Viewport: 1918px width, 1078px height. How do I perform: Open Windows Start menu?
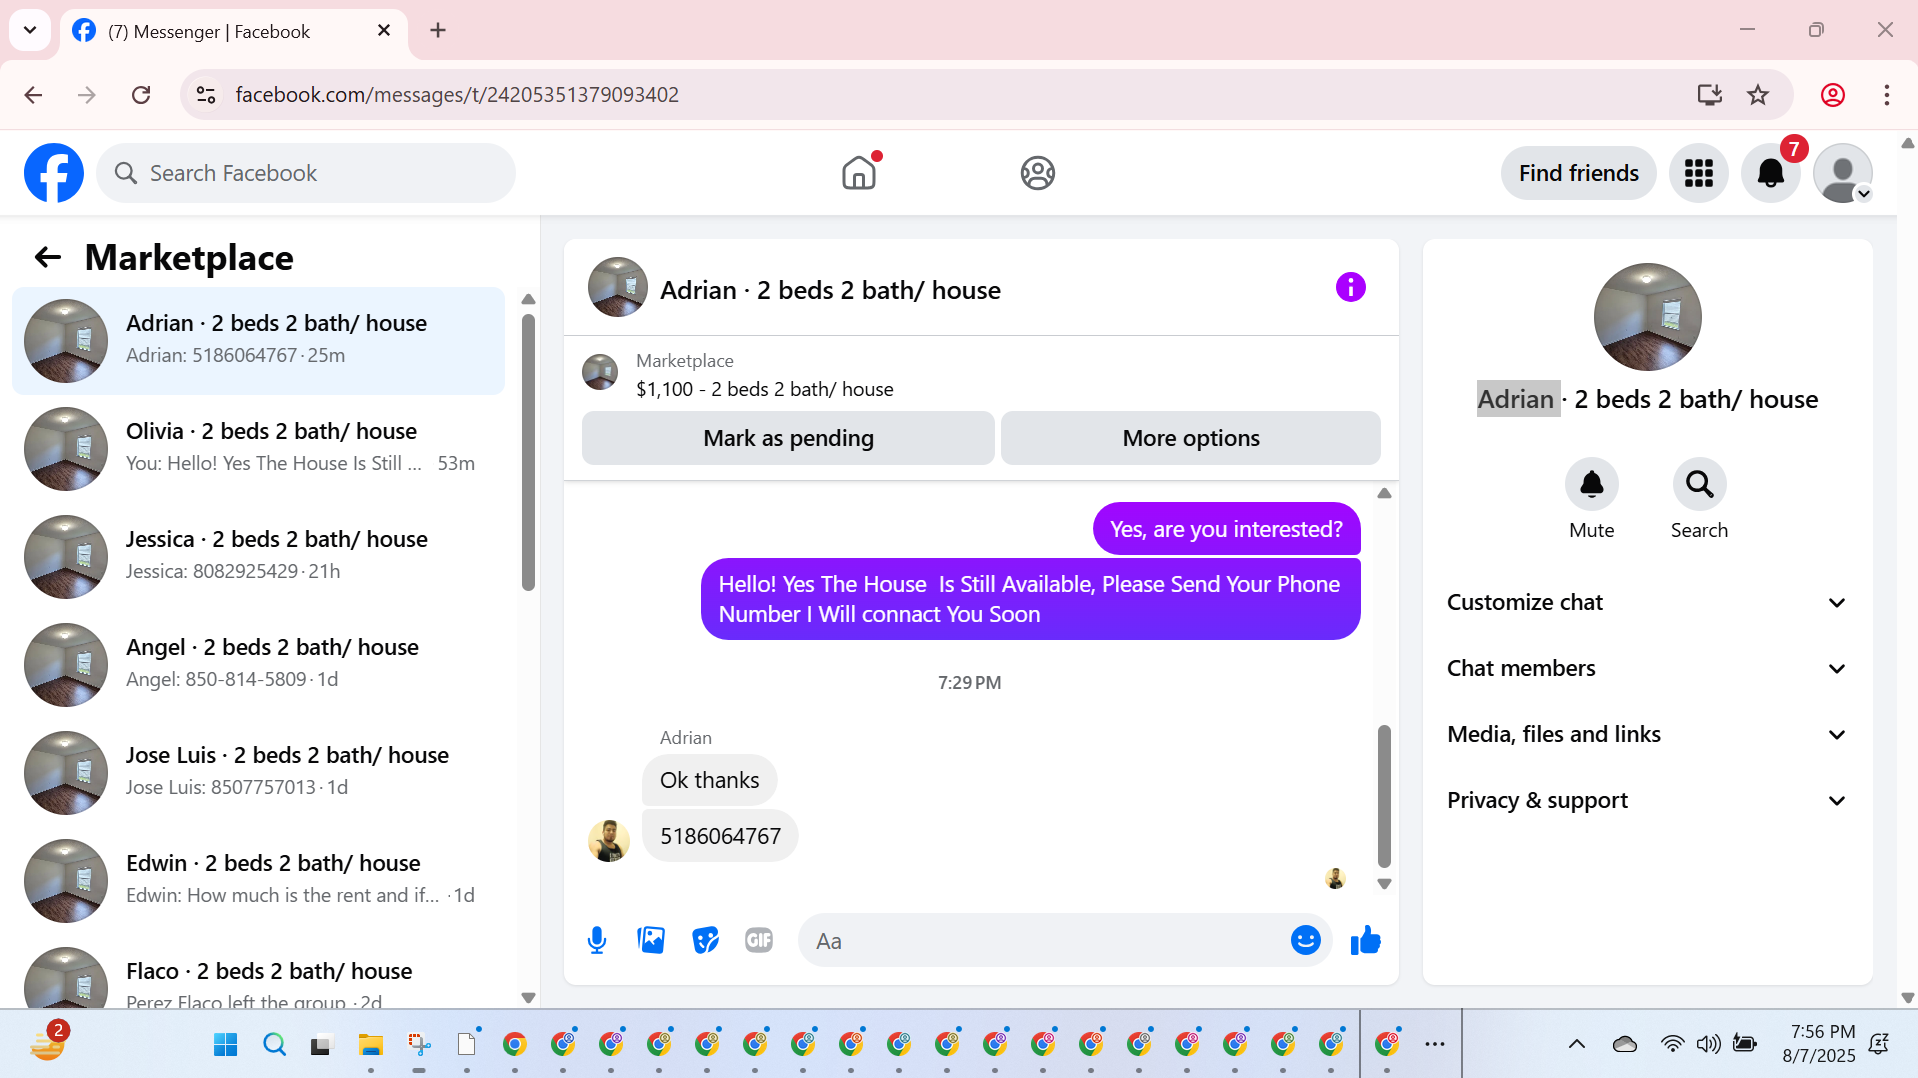[226, 1045]
